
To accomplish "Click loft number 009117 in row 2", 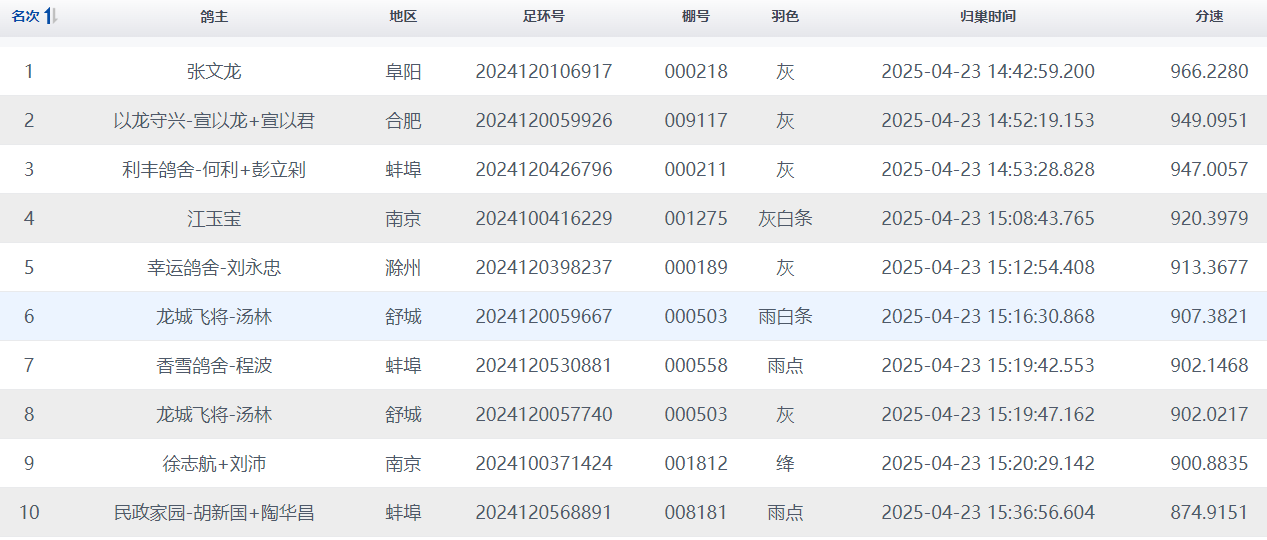I will (x=696, y=121).
